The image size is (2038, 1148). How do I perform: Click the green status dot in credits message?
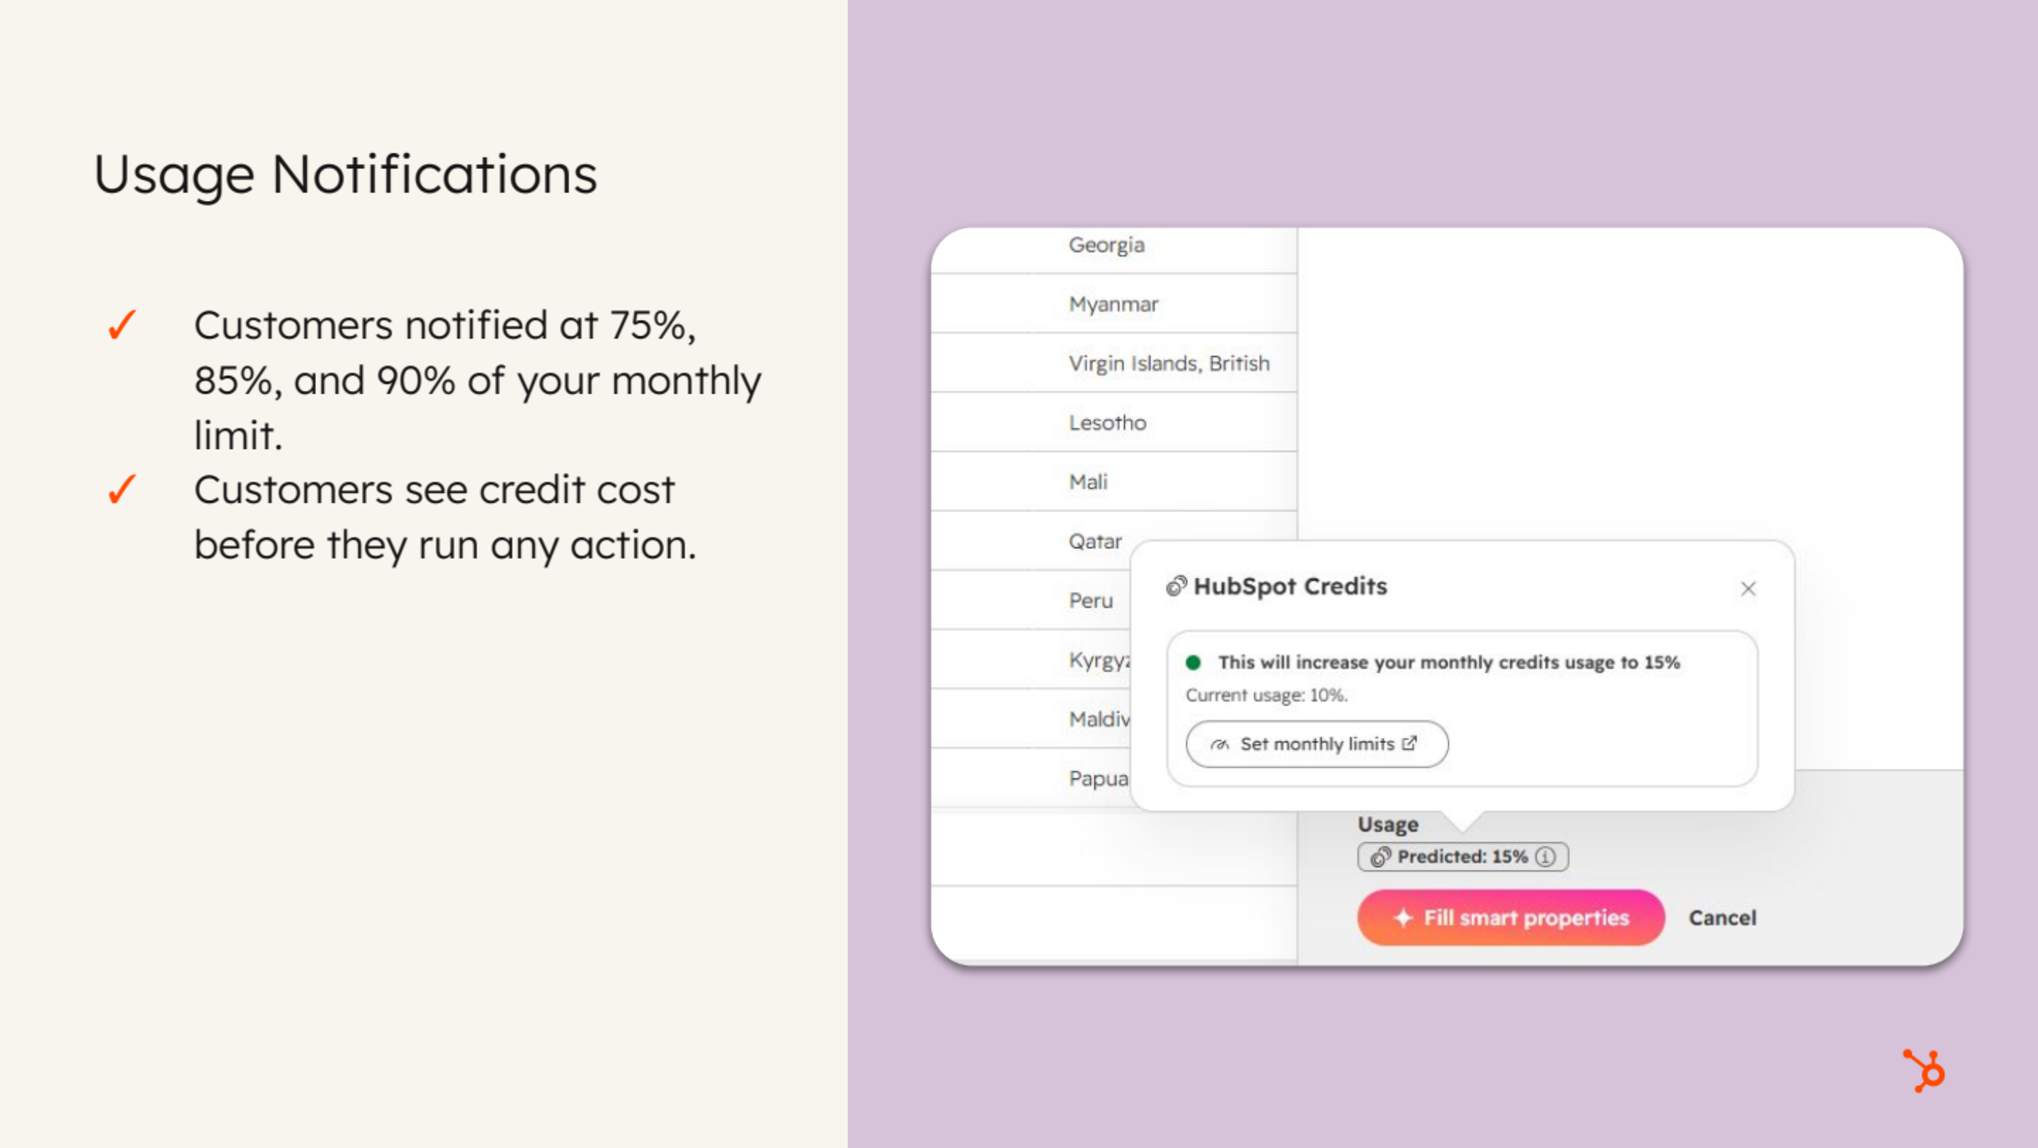[x=1193, y=662]
